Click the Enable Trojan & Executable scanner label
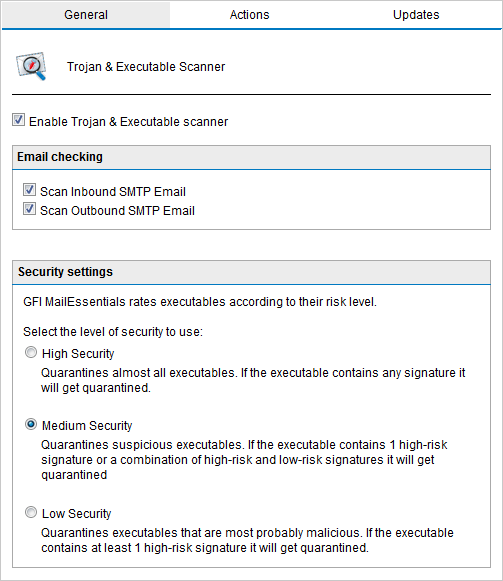 coord(128,122)
